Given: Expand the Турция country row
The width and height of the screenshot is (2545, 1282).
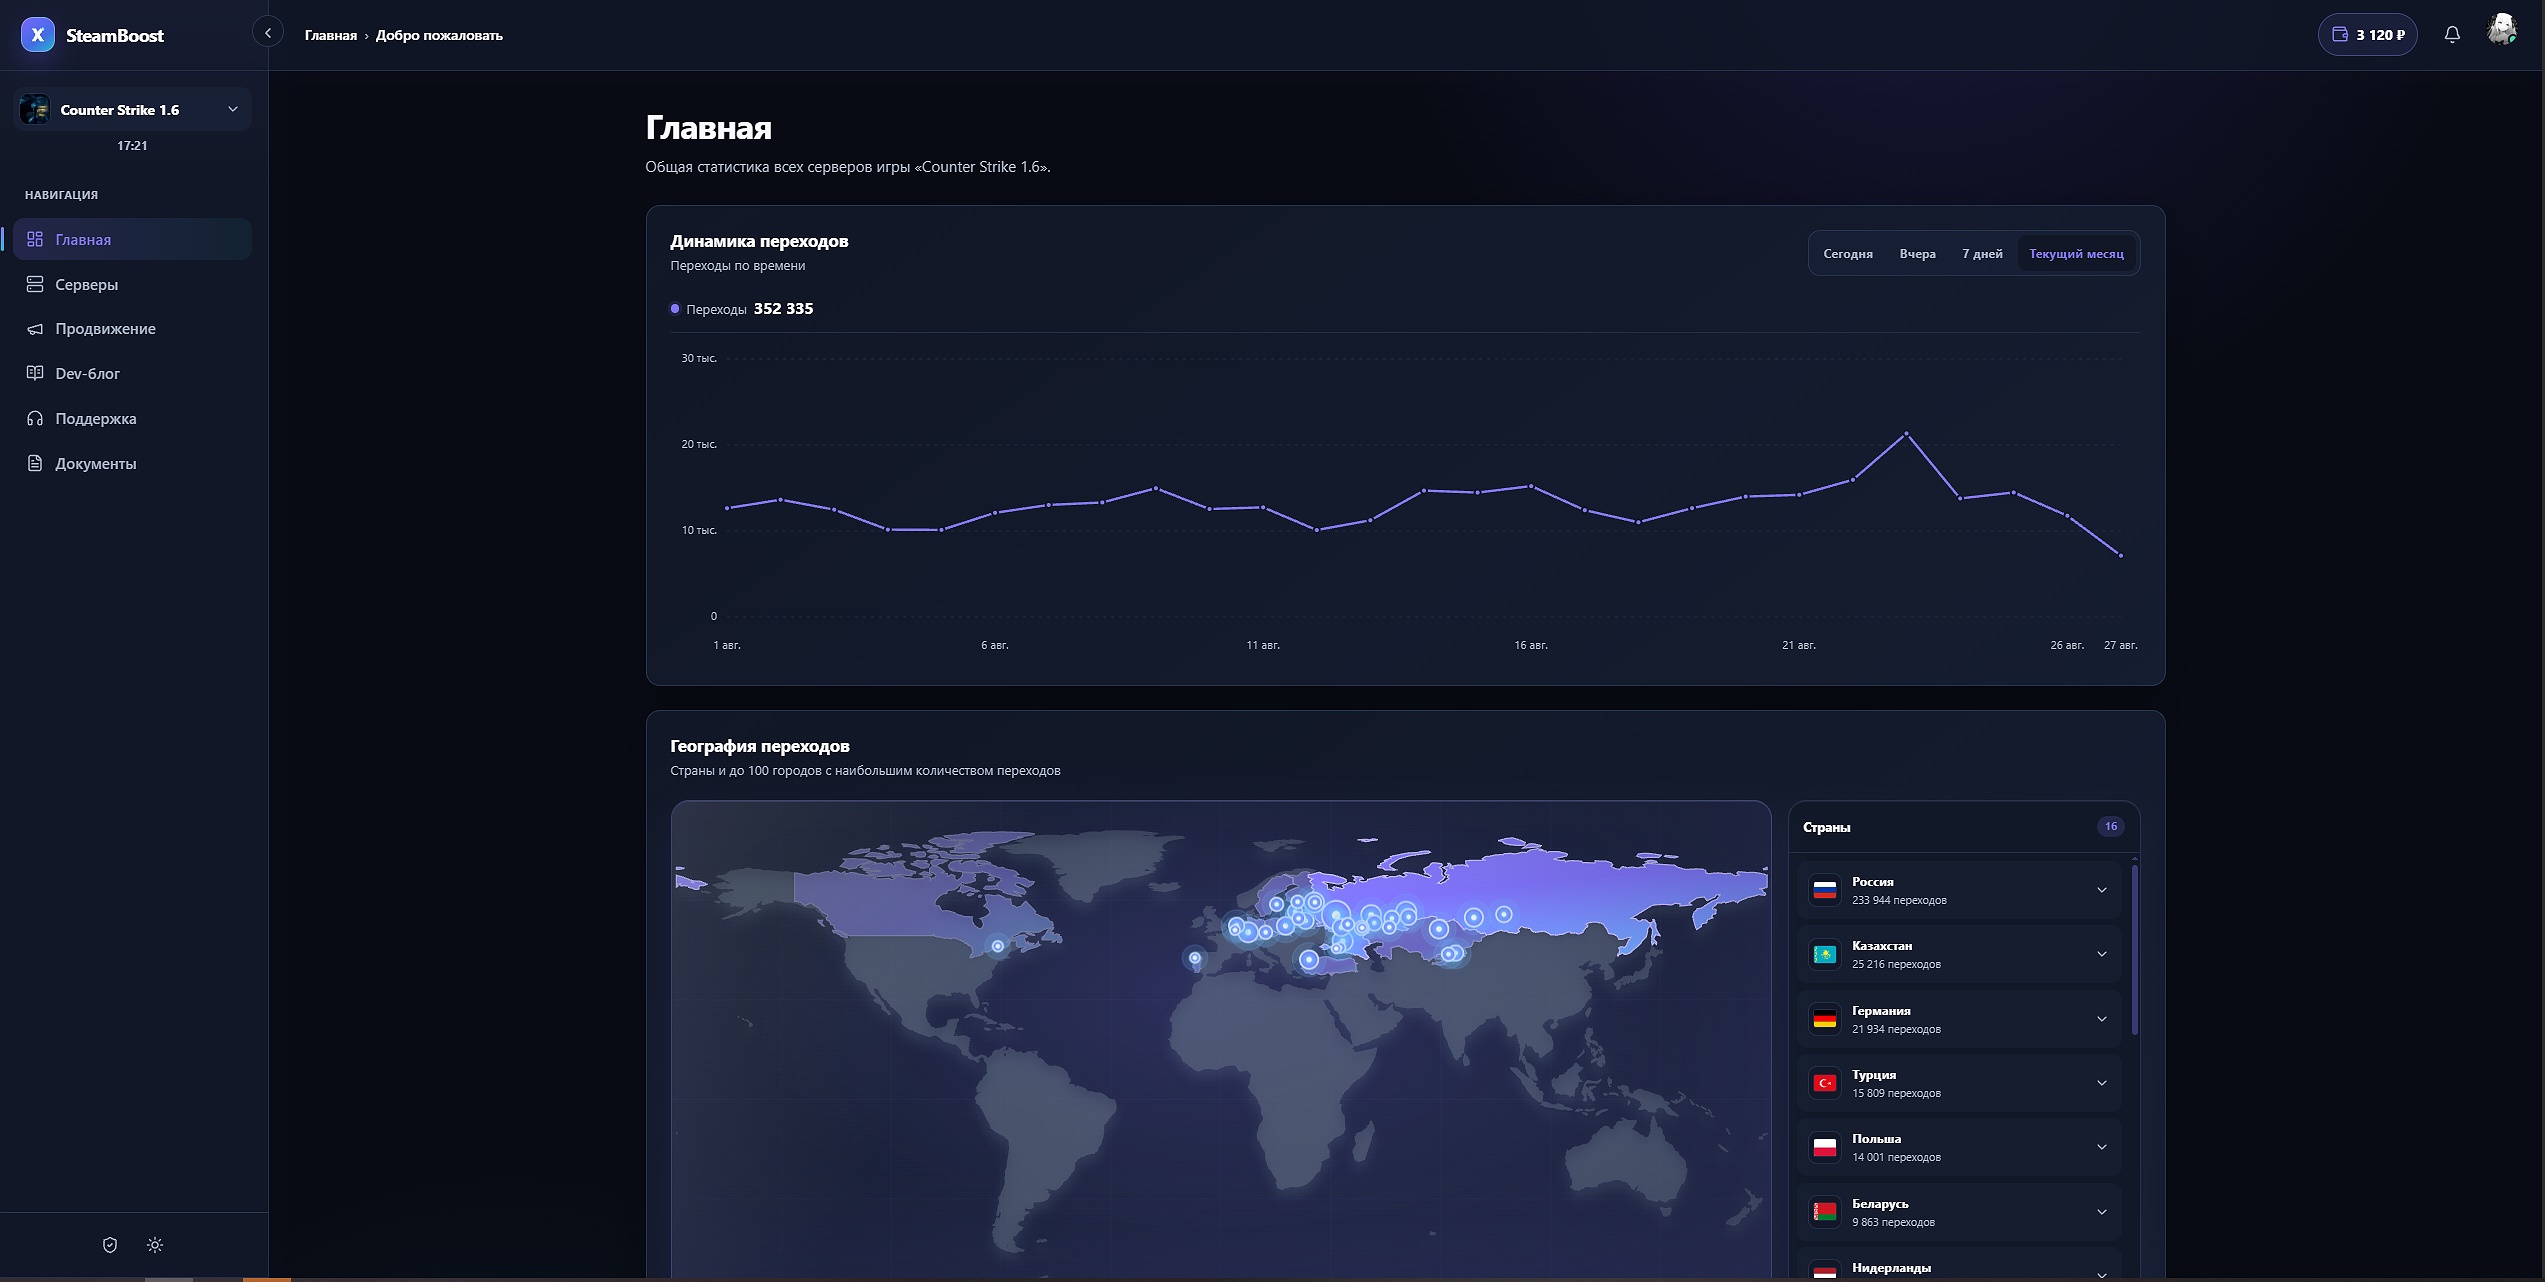Looking at the screenshot, I should pos(1959,1083).
